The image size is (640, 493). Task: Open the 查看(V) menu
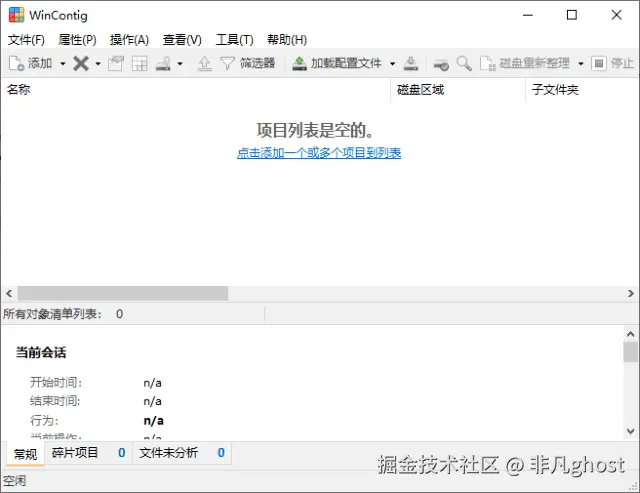tap(182, 40)
